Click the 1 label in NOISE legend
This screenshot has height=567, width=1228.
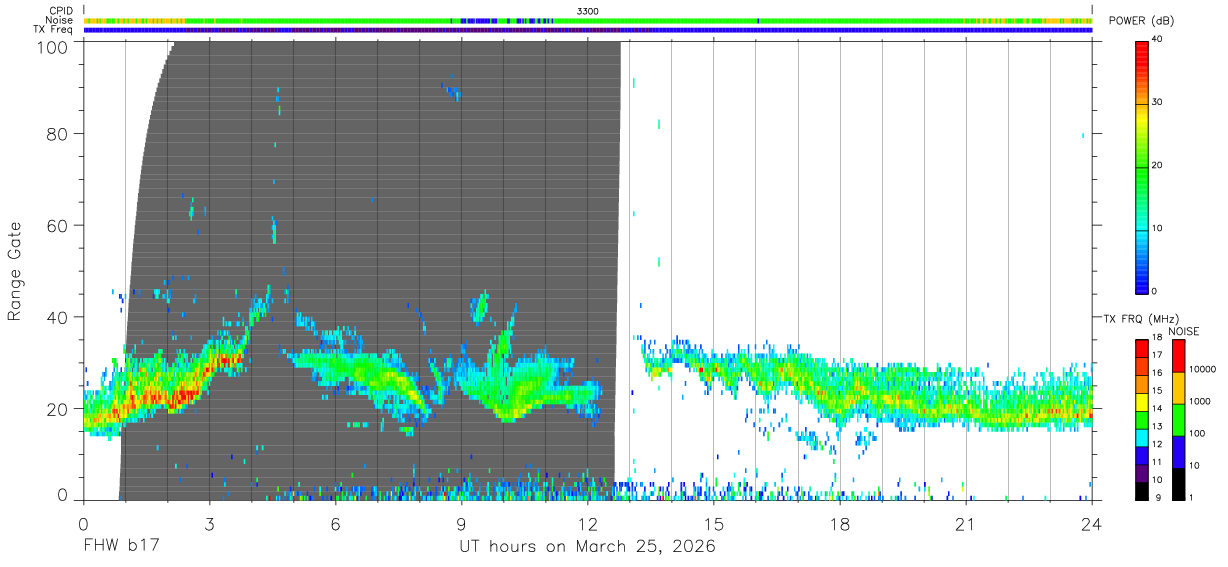tap(1190, 498)
